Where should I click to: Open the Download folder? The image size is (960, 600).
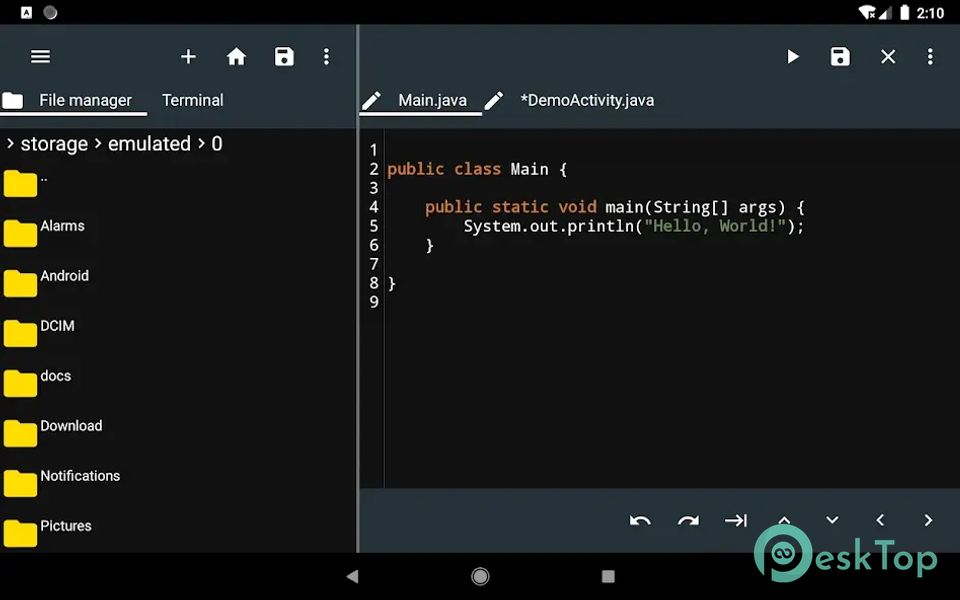point(71,426)
